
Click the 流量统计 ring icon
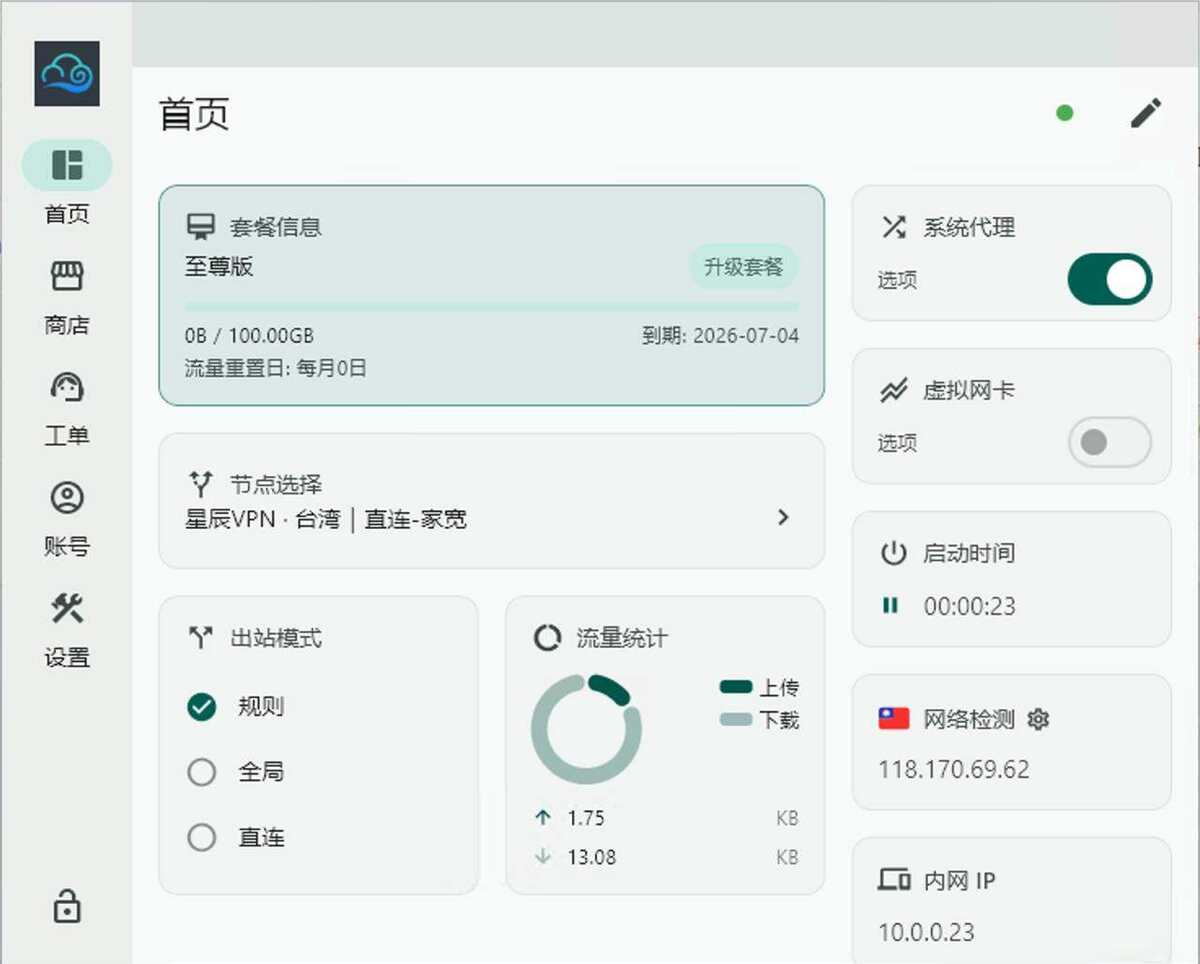pyautogui.click(x=547, y=638)
